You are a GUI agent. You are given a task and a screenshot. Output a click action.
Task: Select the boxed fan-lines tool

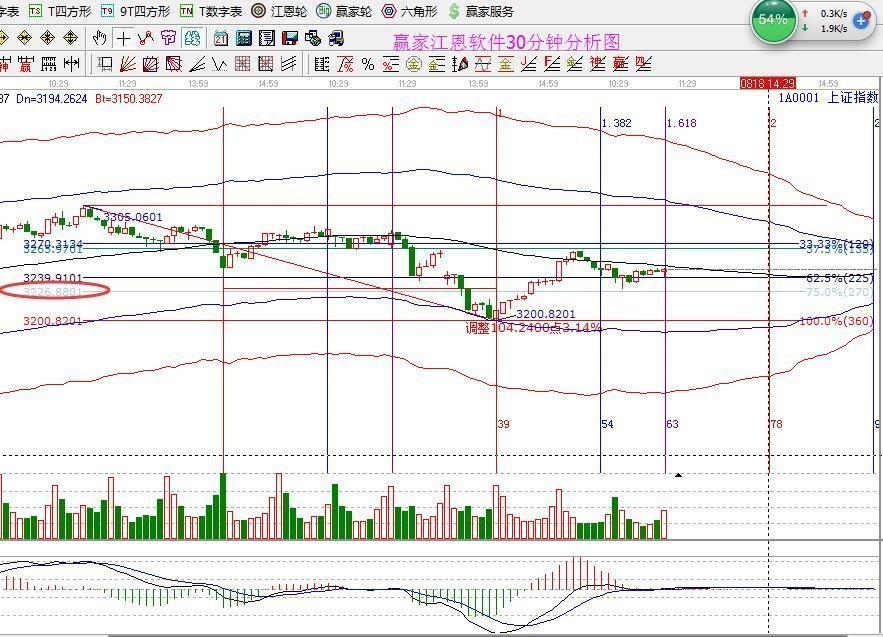150,64
